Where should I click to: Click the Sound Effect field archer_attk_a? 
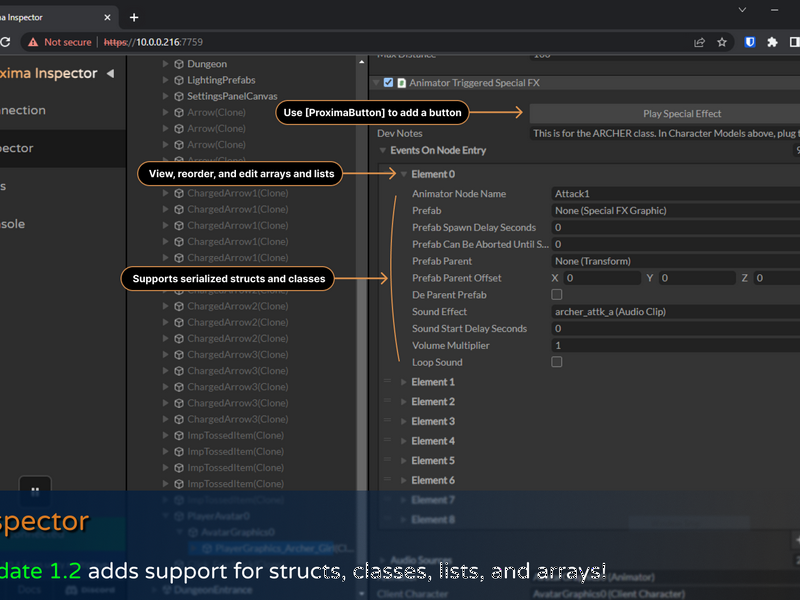[676, 312]
